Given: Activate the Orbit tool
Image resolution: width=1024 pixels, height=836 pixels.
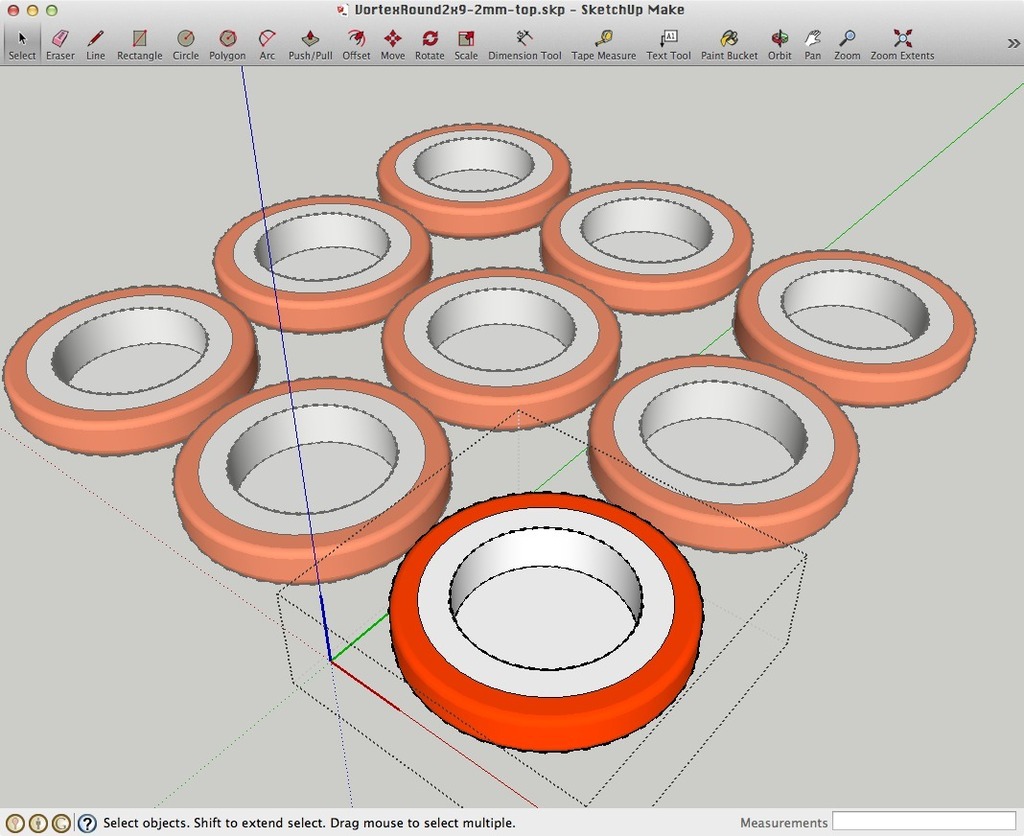Looking at the screenshot, I should coord(779,44).
